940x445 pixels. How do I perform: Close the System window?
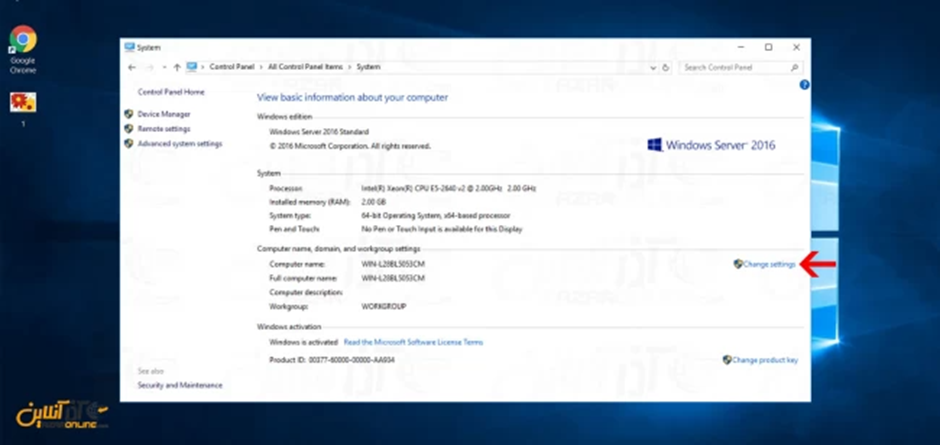coord(796,47)
